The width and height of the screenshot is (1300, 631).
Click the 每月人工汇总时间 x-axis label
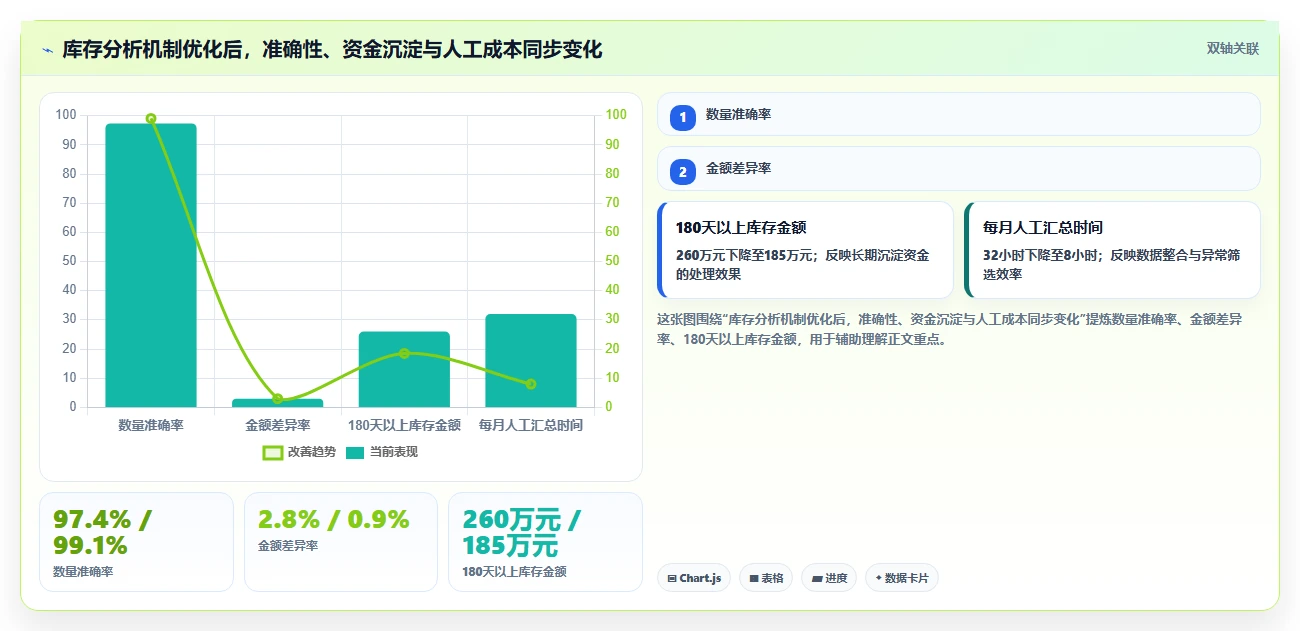click(x=531, y=425)
